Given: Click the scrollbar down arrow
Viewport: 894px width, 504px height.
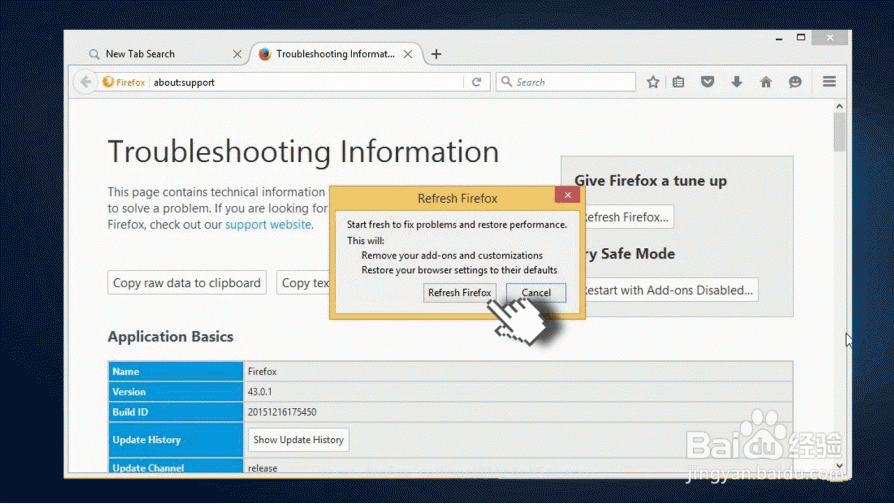Looking at the screenshot, I should point(839,466).
